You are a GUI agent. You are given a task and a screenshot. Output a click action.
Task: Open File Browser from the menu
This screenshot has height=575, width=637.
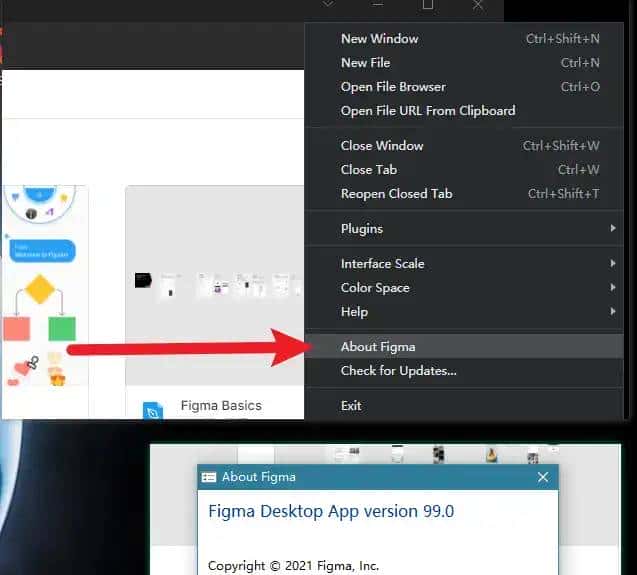pyautogui.click(x=464, y=87)
